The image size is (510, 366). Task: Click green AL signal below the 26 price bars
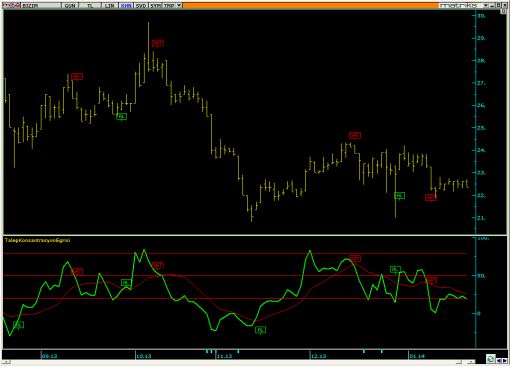[122, 116]
